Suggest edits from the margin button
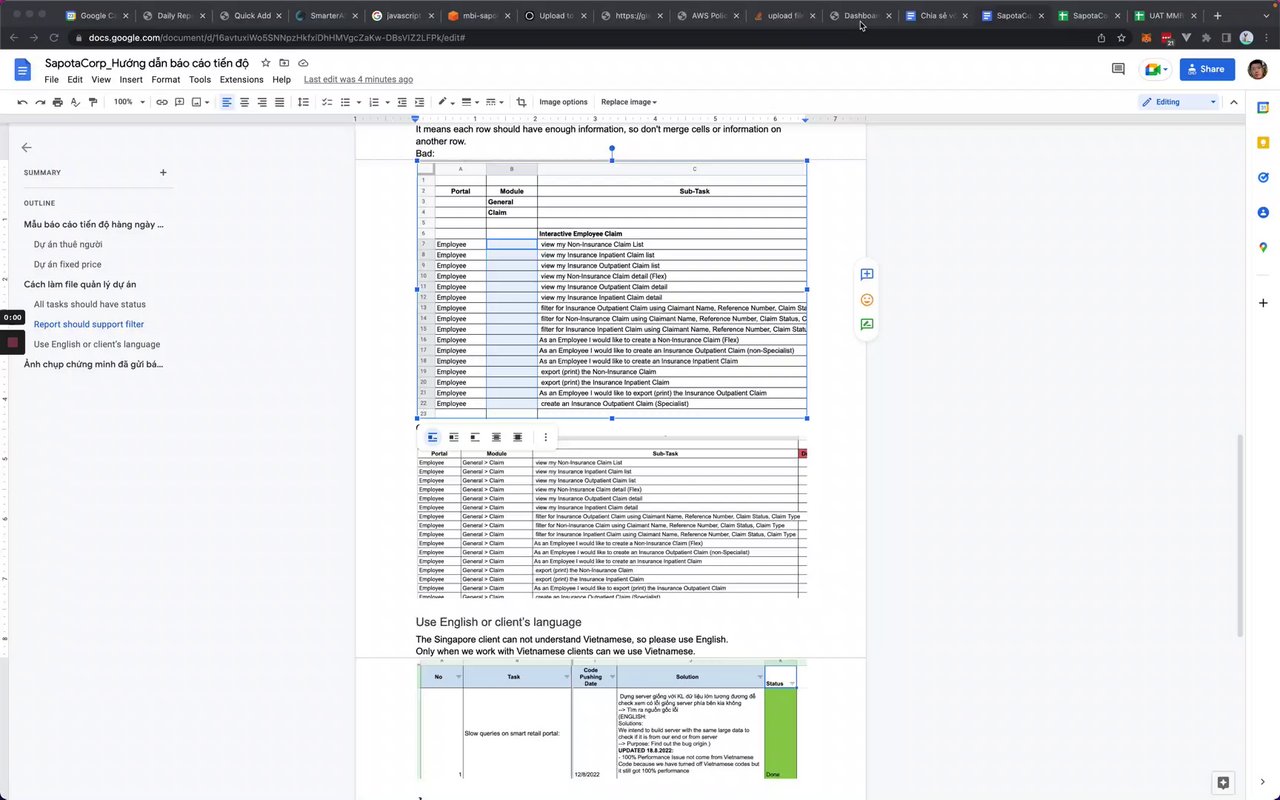This screenshot has width=1280, height=800. coord(867,324)
